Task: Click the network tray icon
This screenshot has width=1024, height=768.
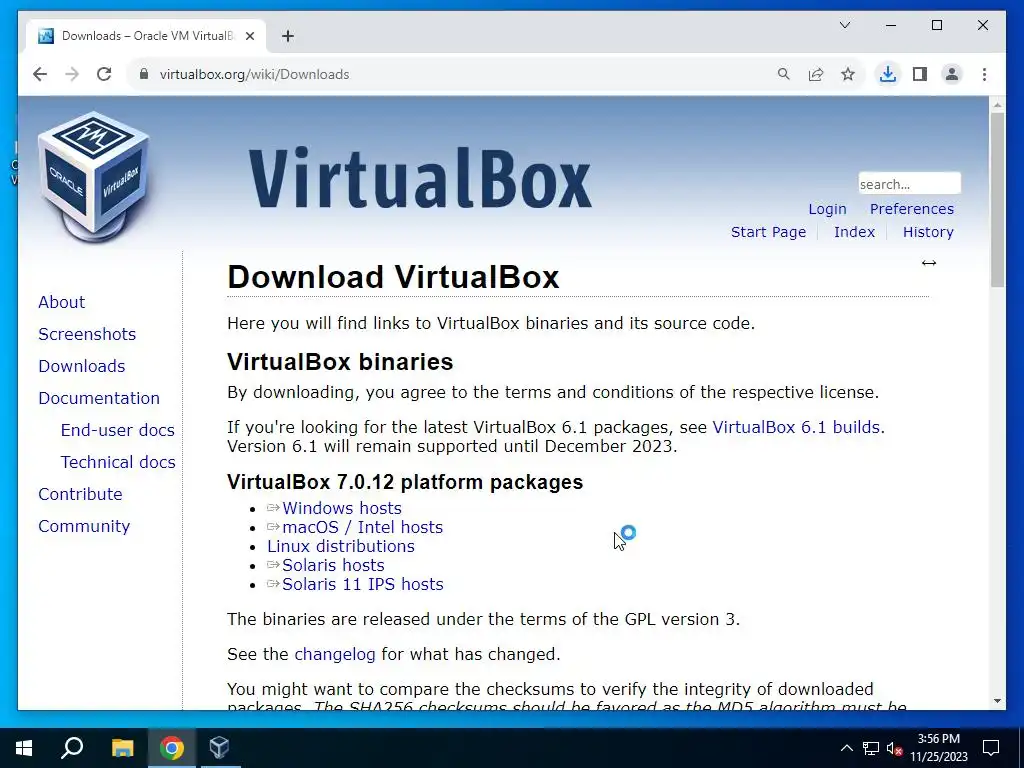Action: [x=871, y=748]
